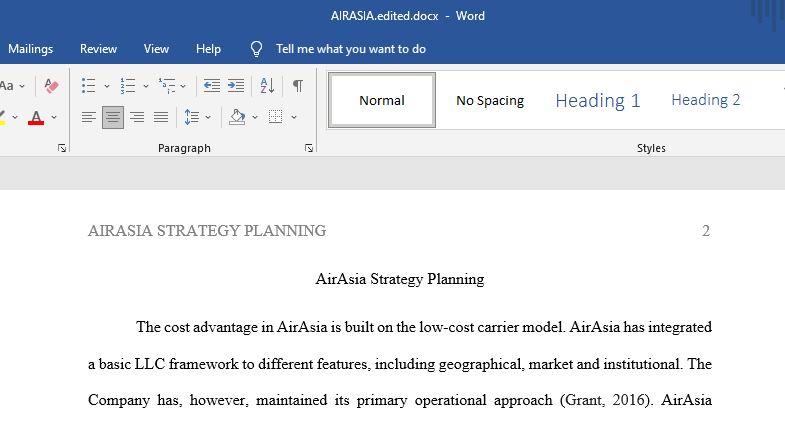This screenshot has height=425, width=785.
Task: Click the AirAsia Strategy Planning title
Action: tap(400, 279)
